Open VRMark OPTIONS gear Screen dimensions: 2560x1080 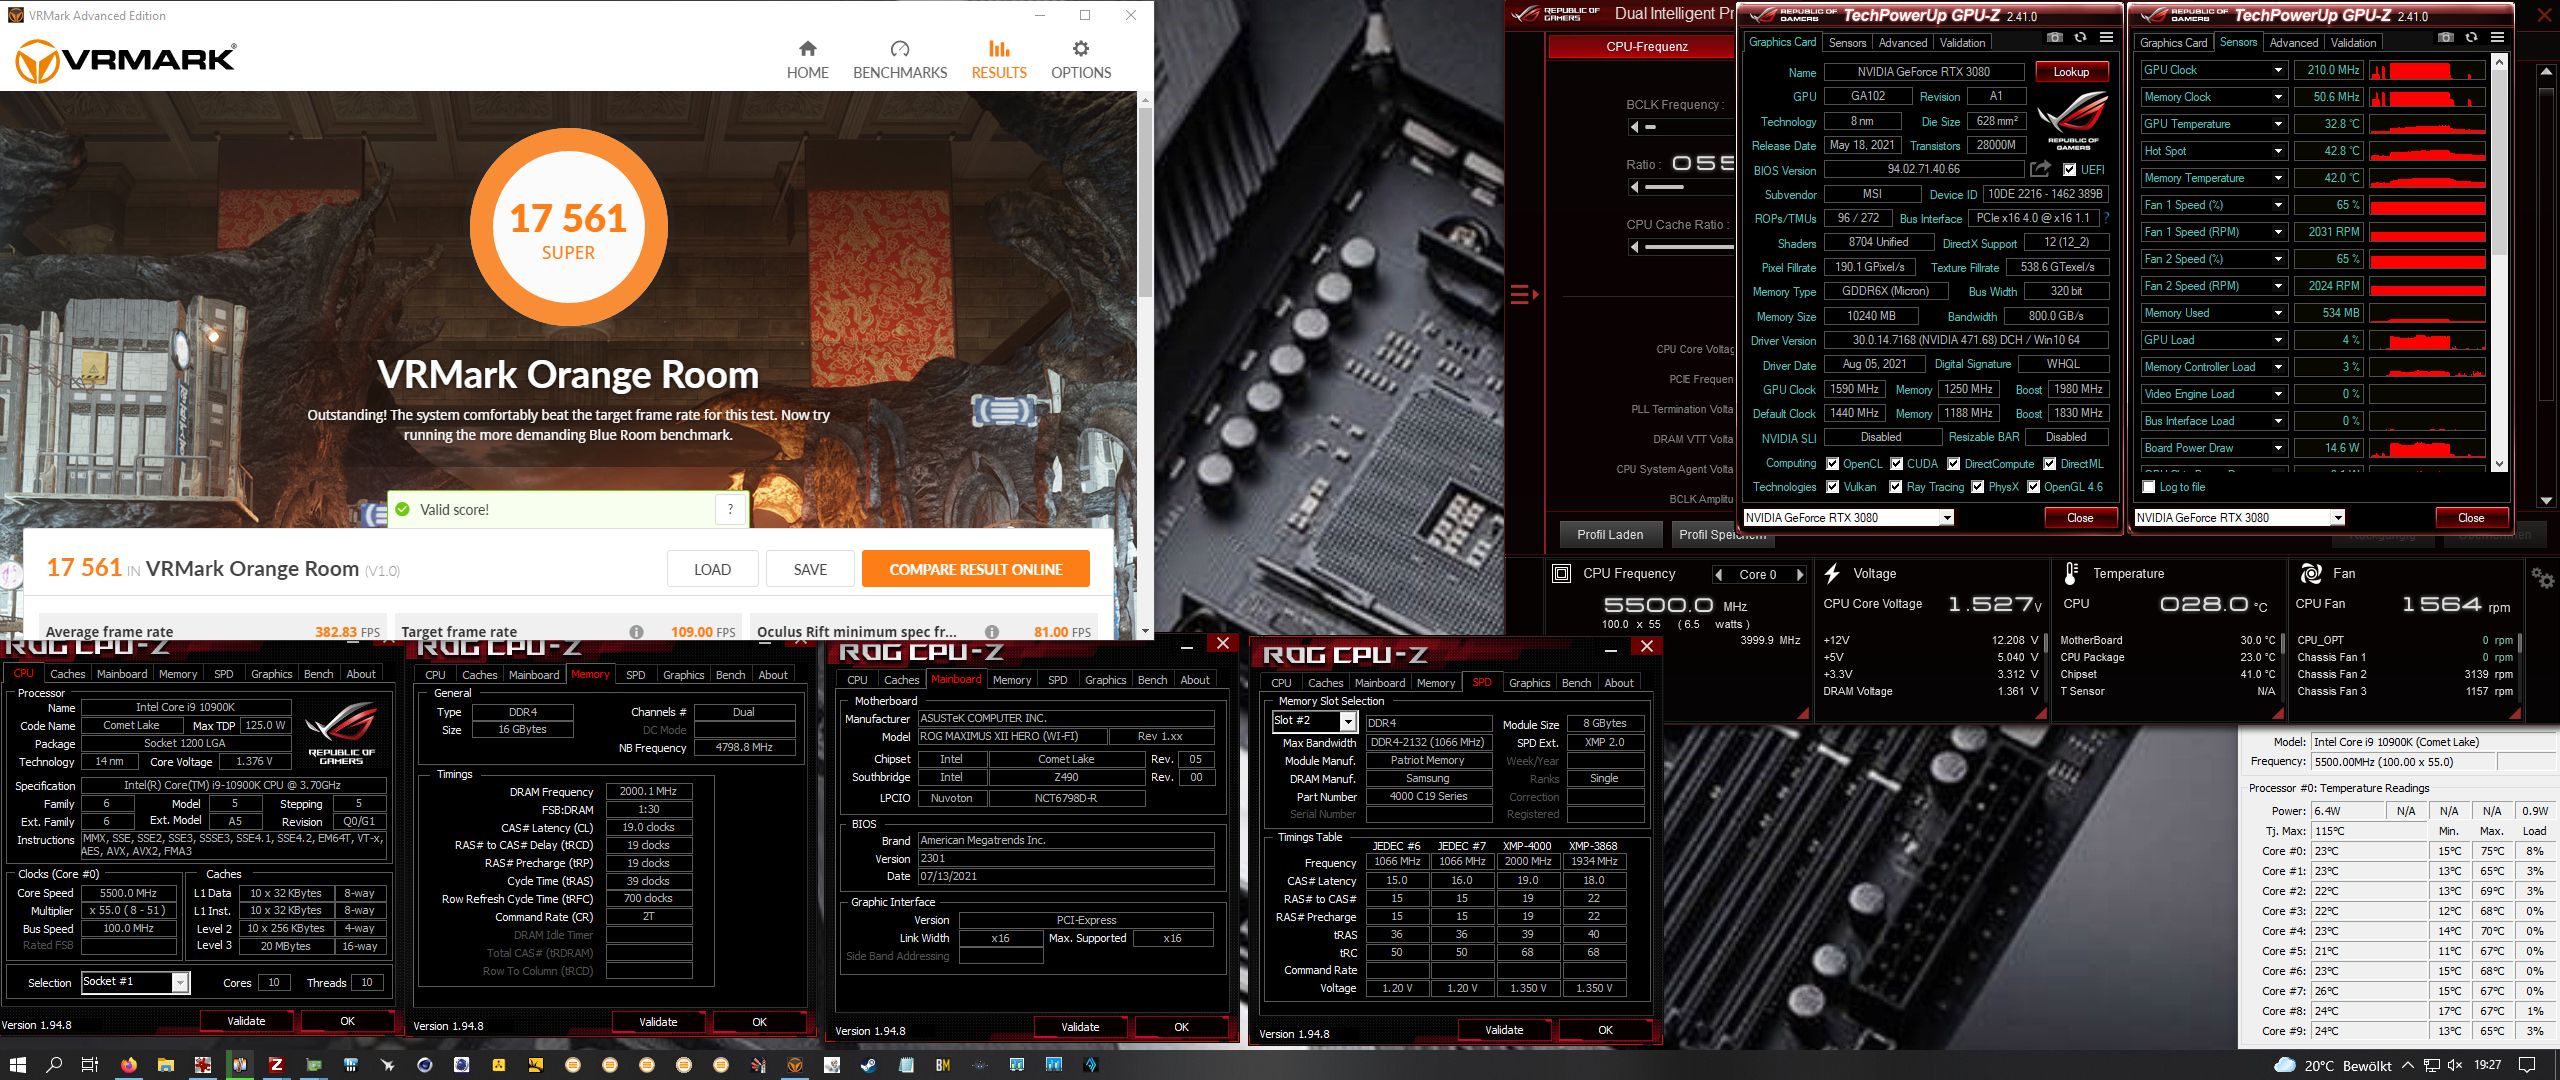[1081, 60]
